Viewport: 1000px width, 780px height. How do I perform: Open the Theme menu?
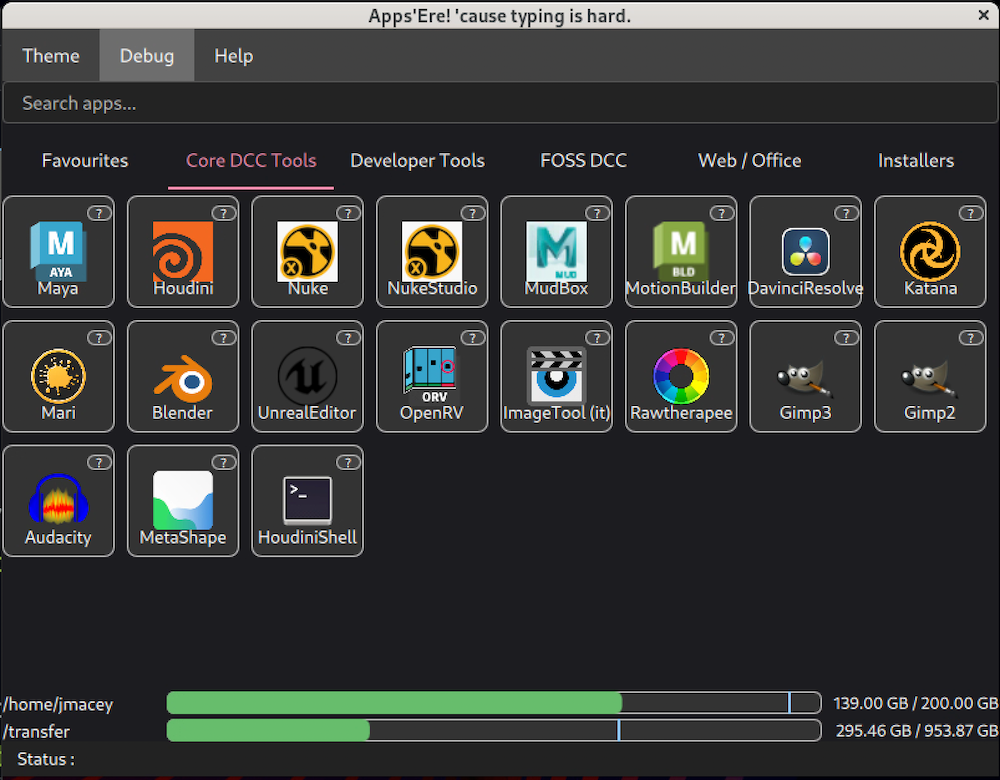point(51,56)
